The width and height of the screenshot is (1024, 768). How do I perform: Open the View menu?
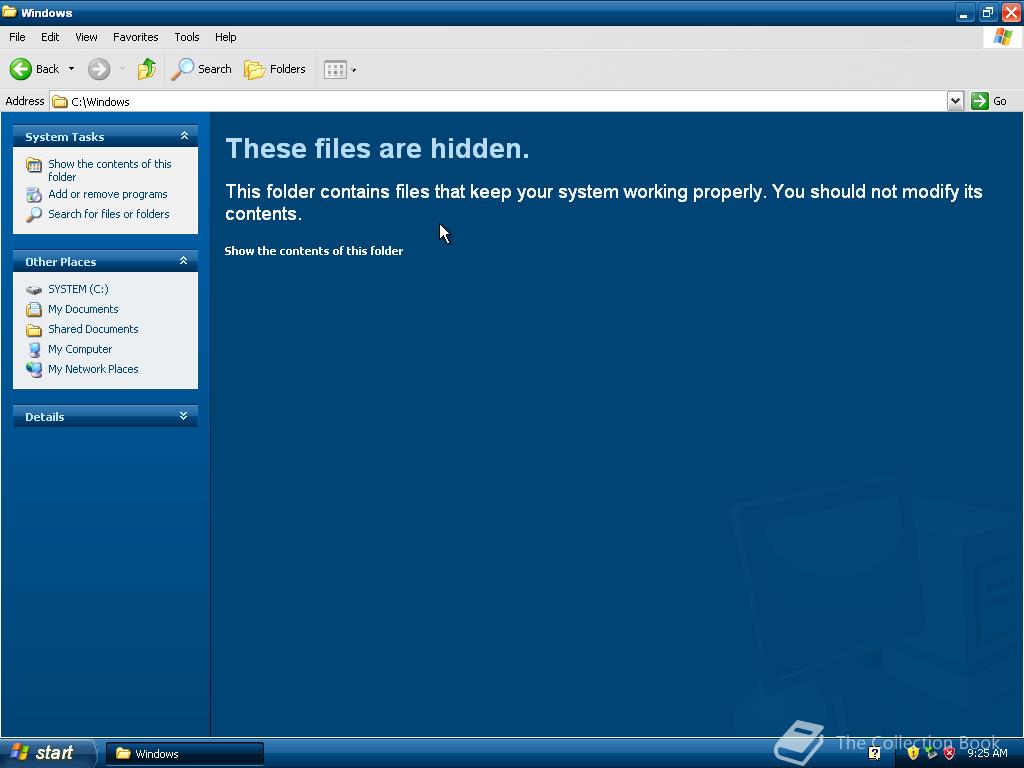(86, 37)
